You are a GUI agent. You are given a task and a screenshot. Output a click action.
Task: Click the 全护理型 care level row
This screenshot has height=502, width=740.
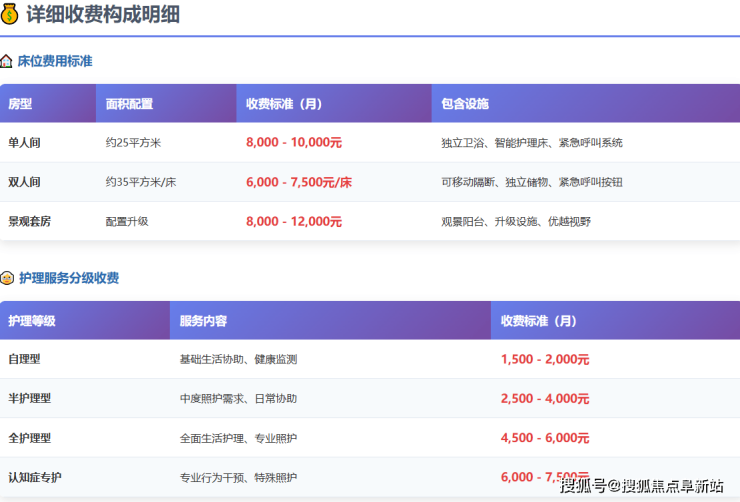pos(29,438)
